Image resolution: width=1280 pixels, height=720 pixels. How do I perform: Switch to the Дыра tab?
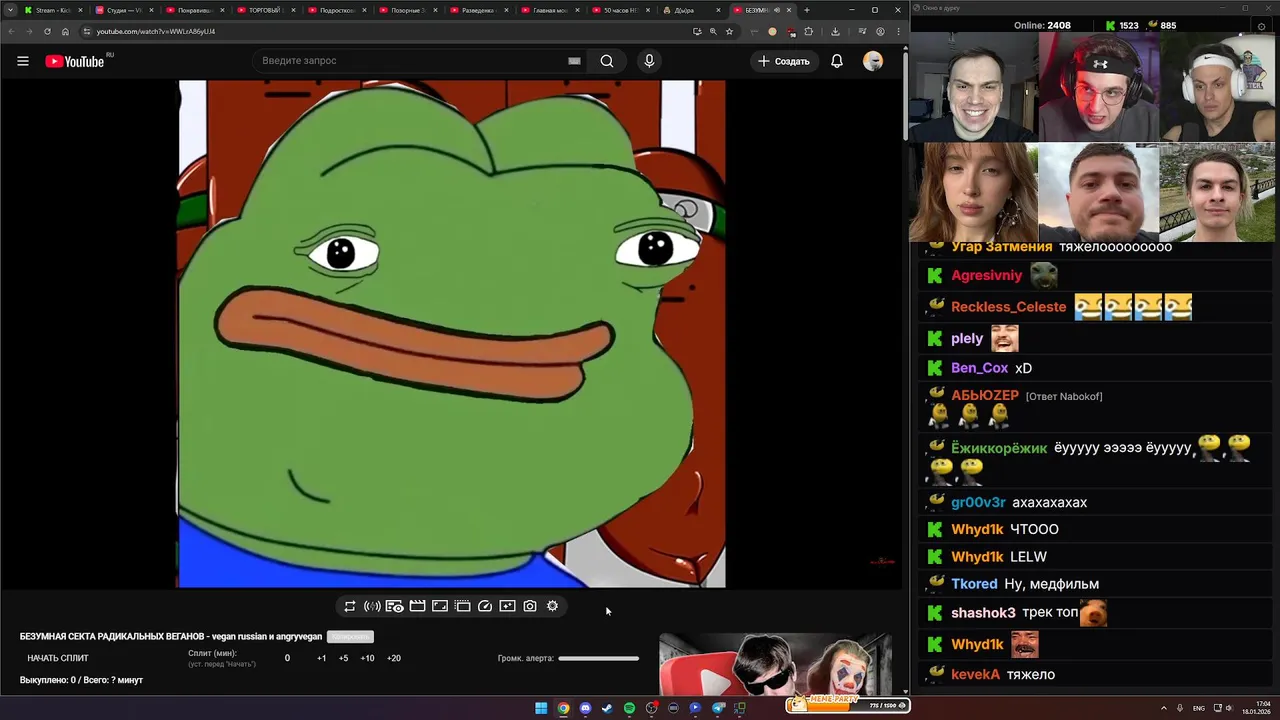click(x=690, y=10)
